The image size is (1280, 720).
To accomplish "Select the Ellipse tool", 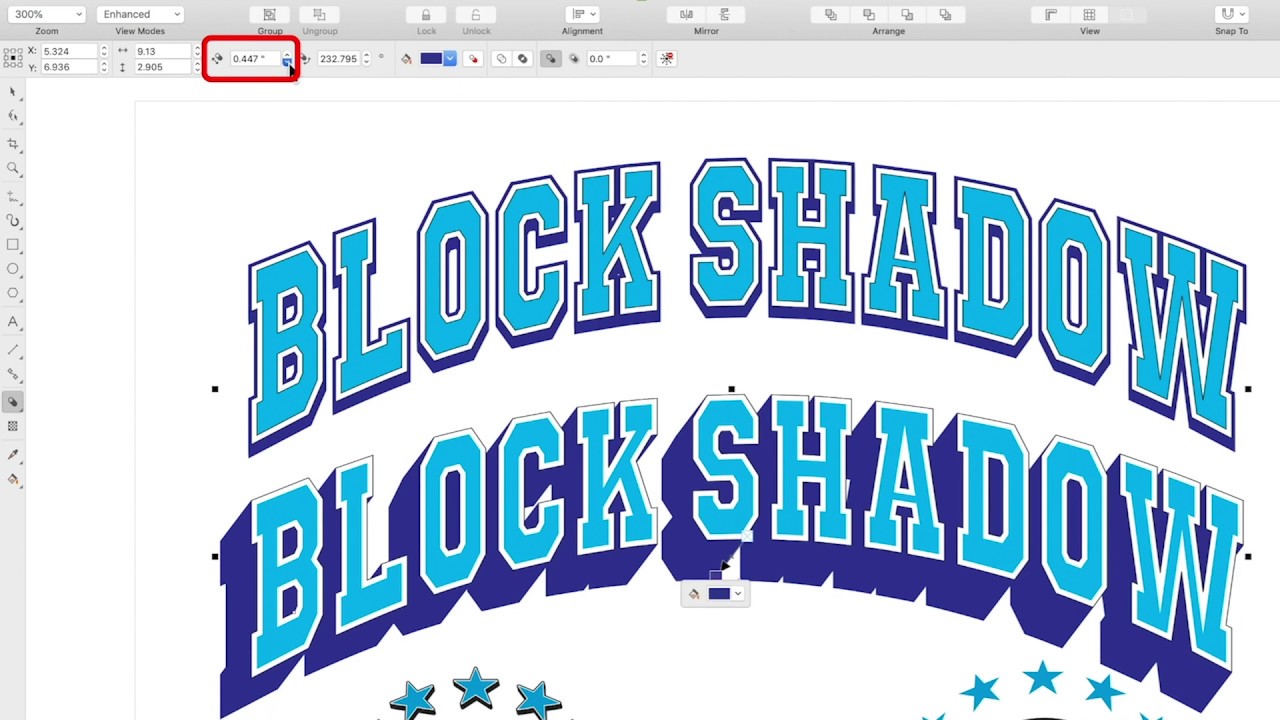I will [13, 269].
